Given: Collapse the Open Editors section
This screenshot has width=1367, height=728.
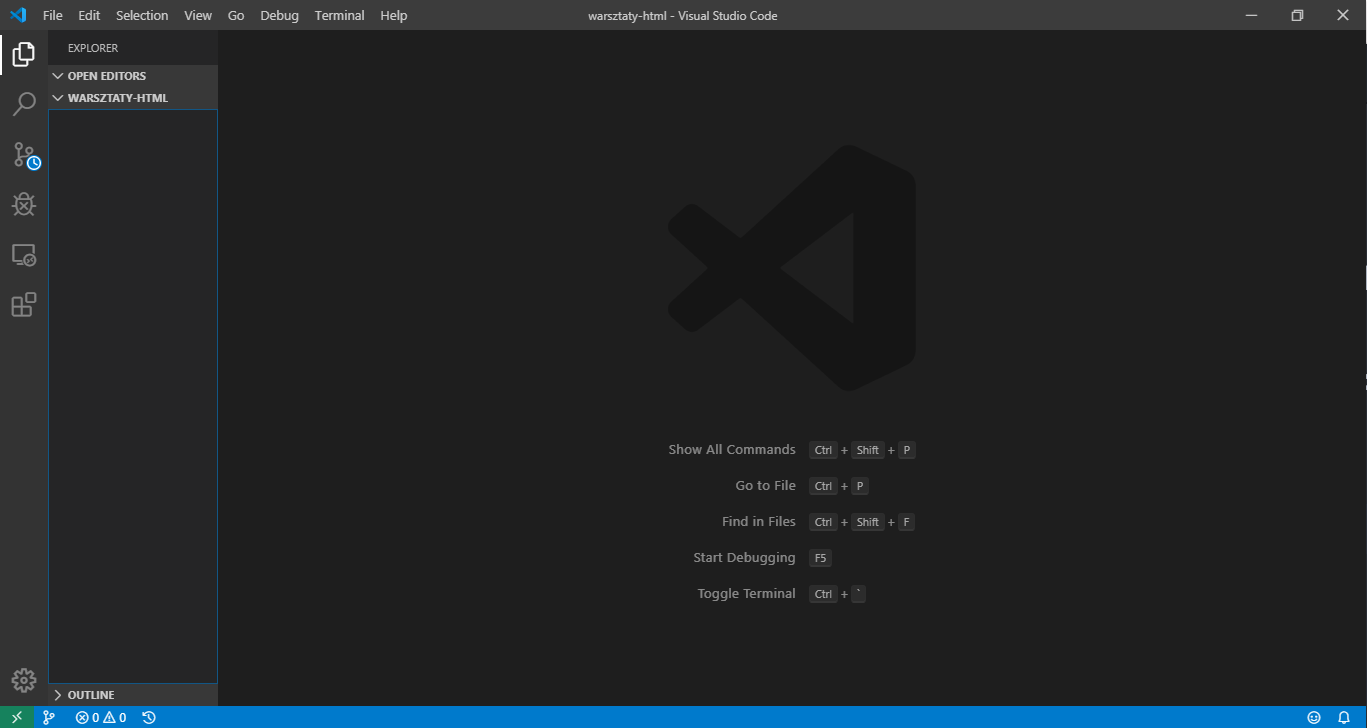Looking at the screenshot, I should coord(133,76).
